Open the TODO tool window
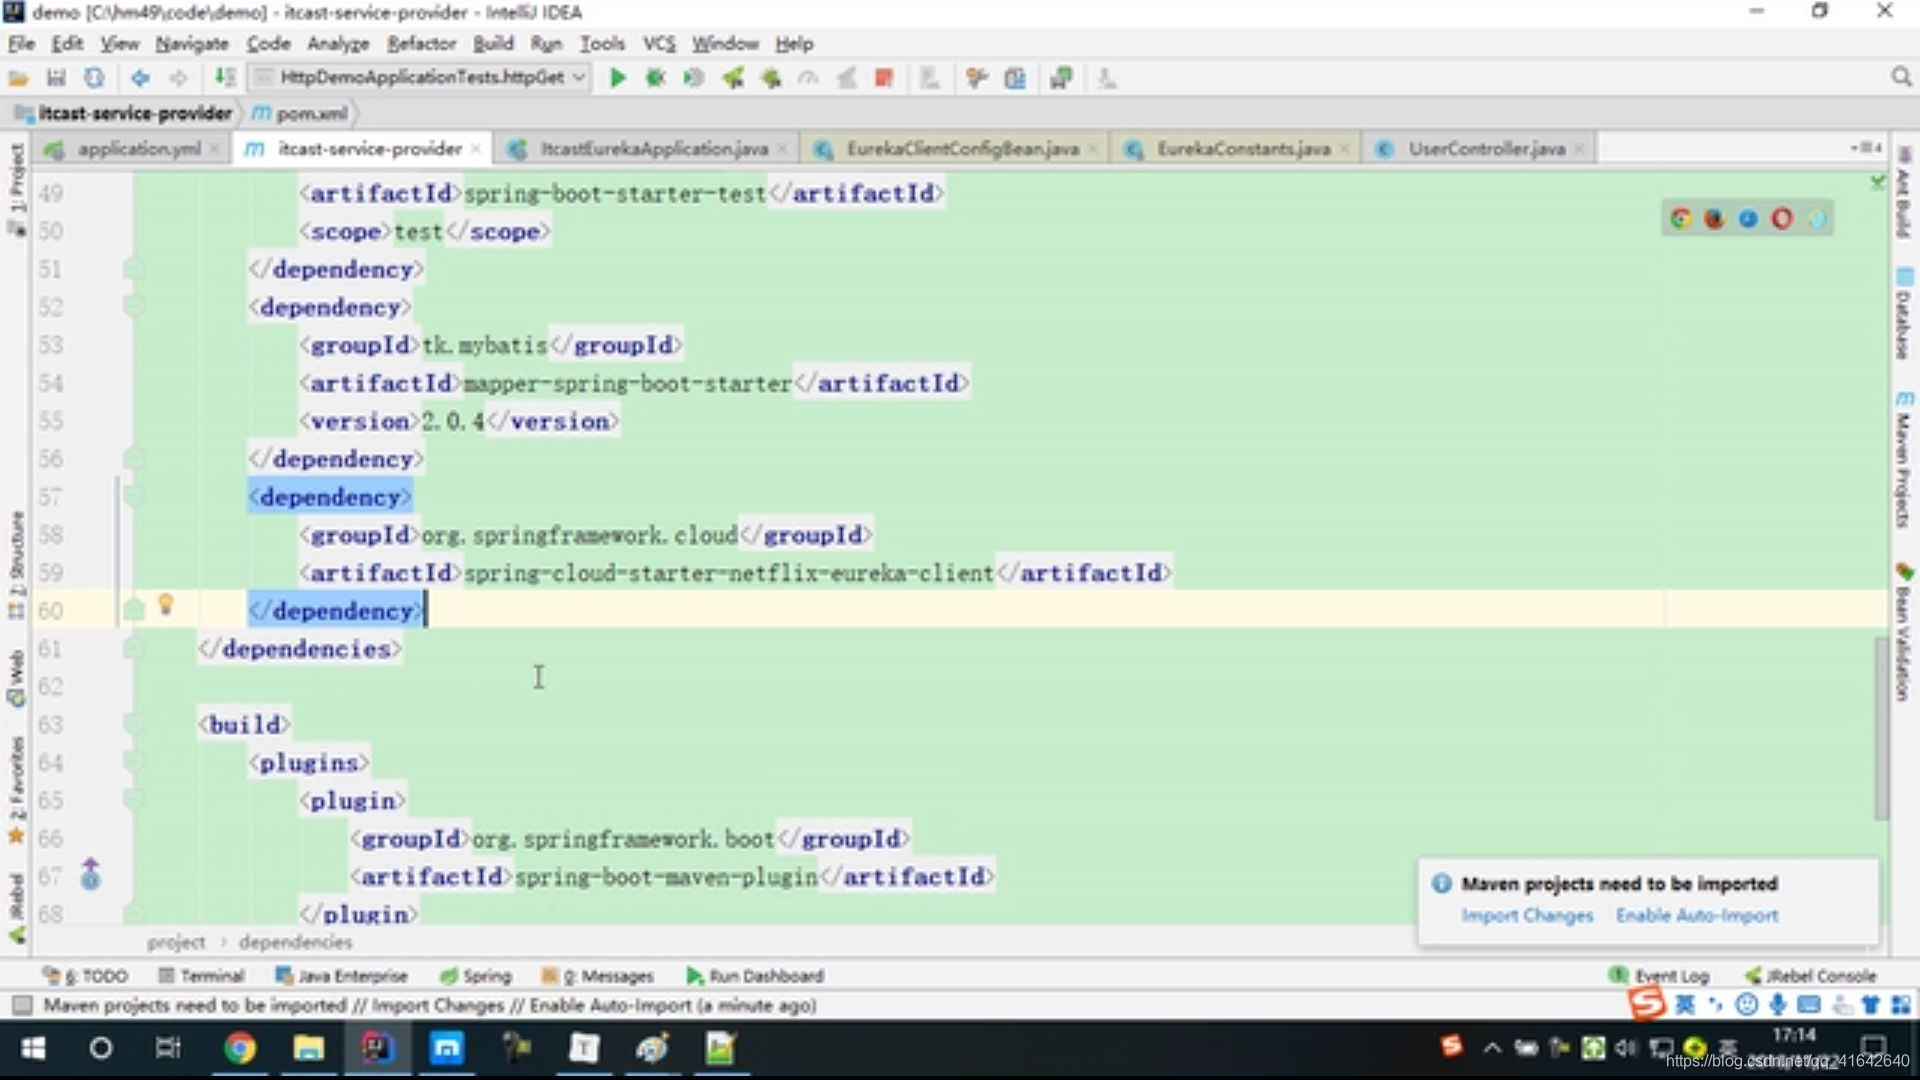This screenshot has height=1080, width=1920. pyautogui.click(x=85, y=975)
